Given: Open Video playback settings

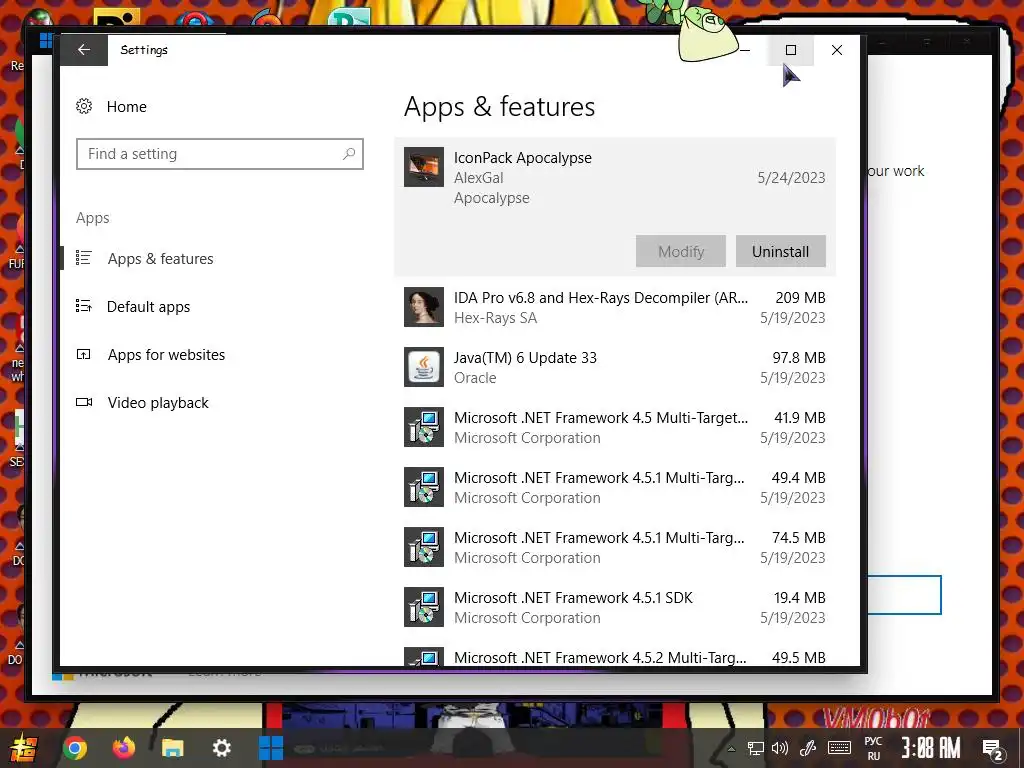Looking at the screenshot, I should pos(158,403).
